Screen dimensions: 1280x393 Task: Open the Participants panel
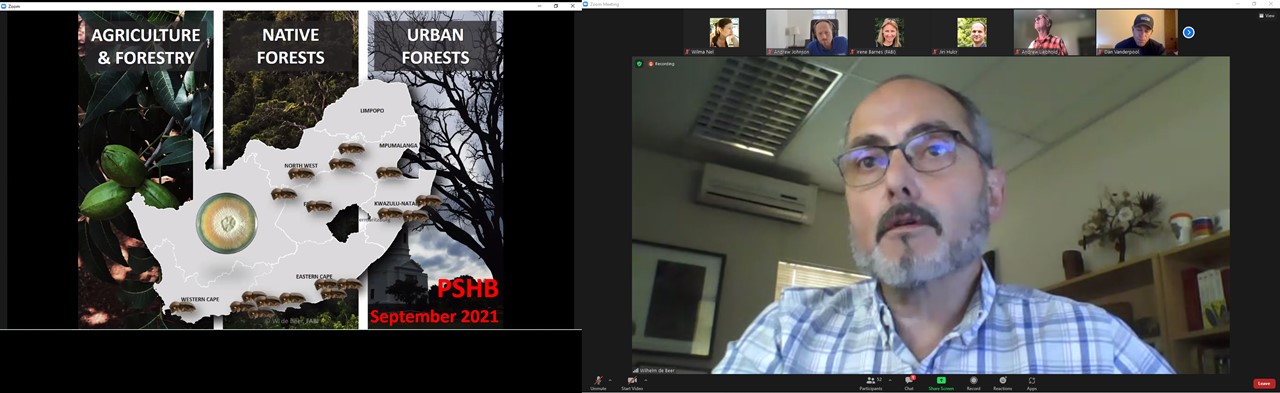pyautogui.click(x=870, y=382)
